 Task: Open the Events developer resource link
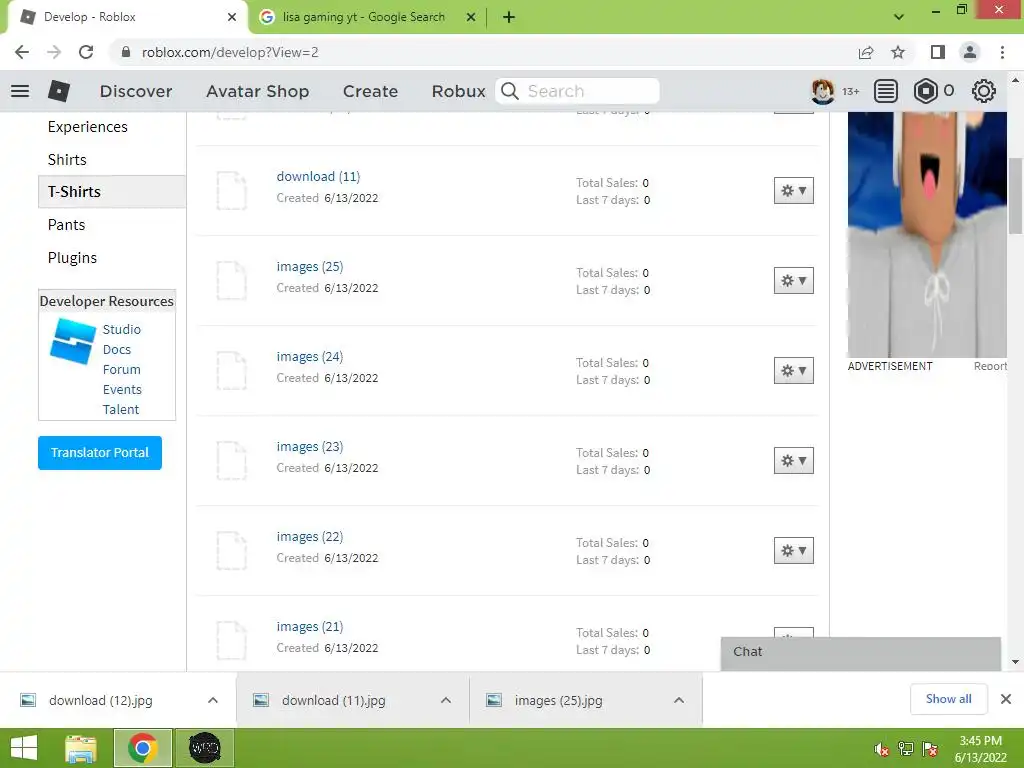point(122,389)
